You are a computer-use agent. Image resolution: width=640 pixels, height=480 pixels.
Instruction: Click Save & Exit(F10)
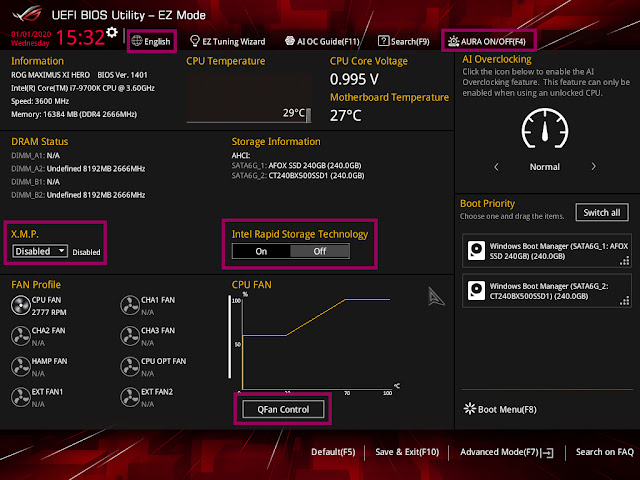tap(407, 452)
